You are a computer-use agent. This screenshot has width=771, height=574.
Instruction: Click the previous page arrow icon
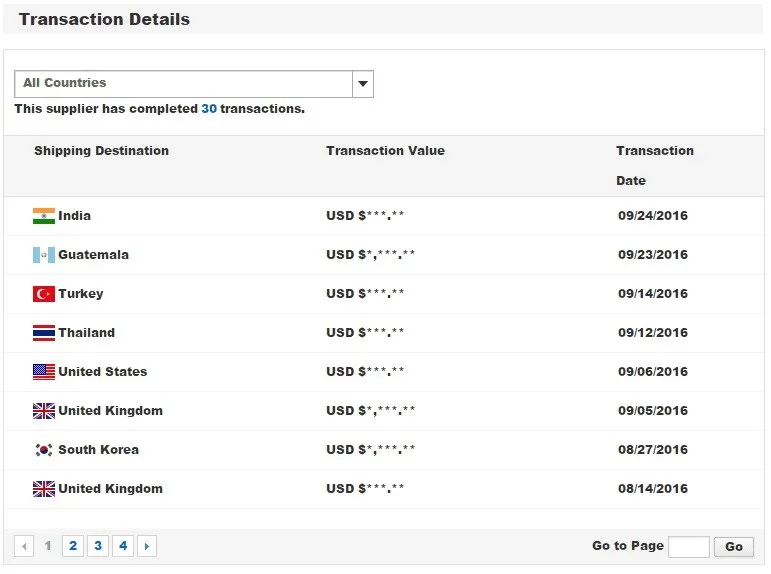pos(25,546)
